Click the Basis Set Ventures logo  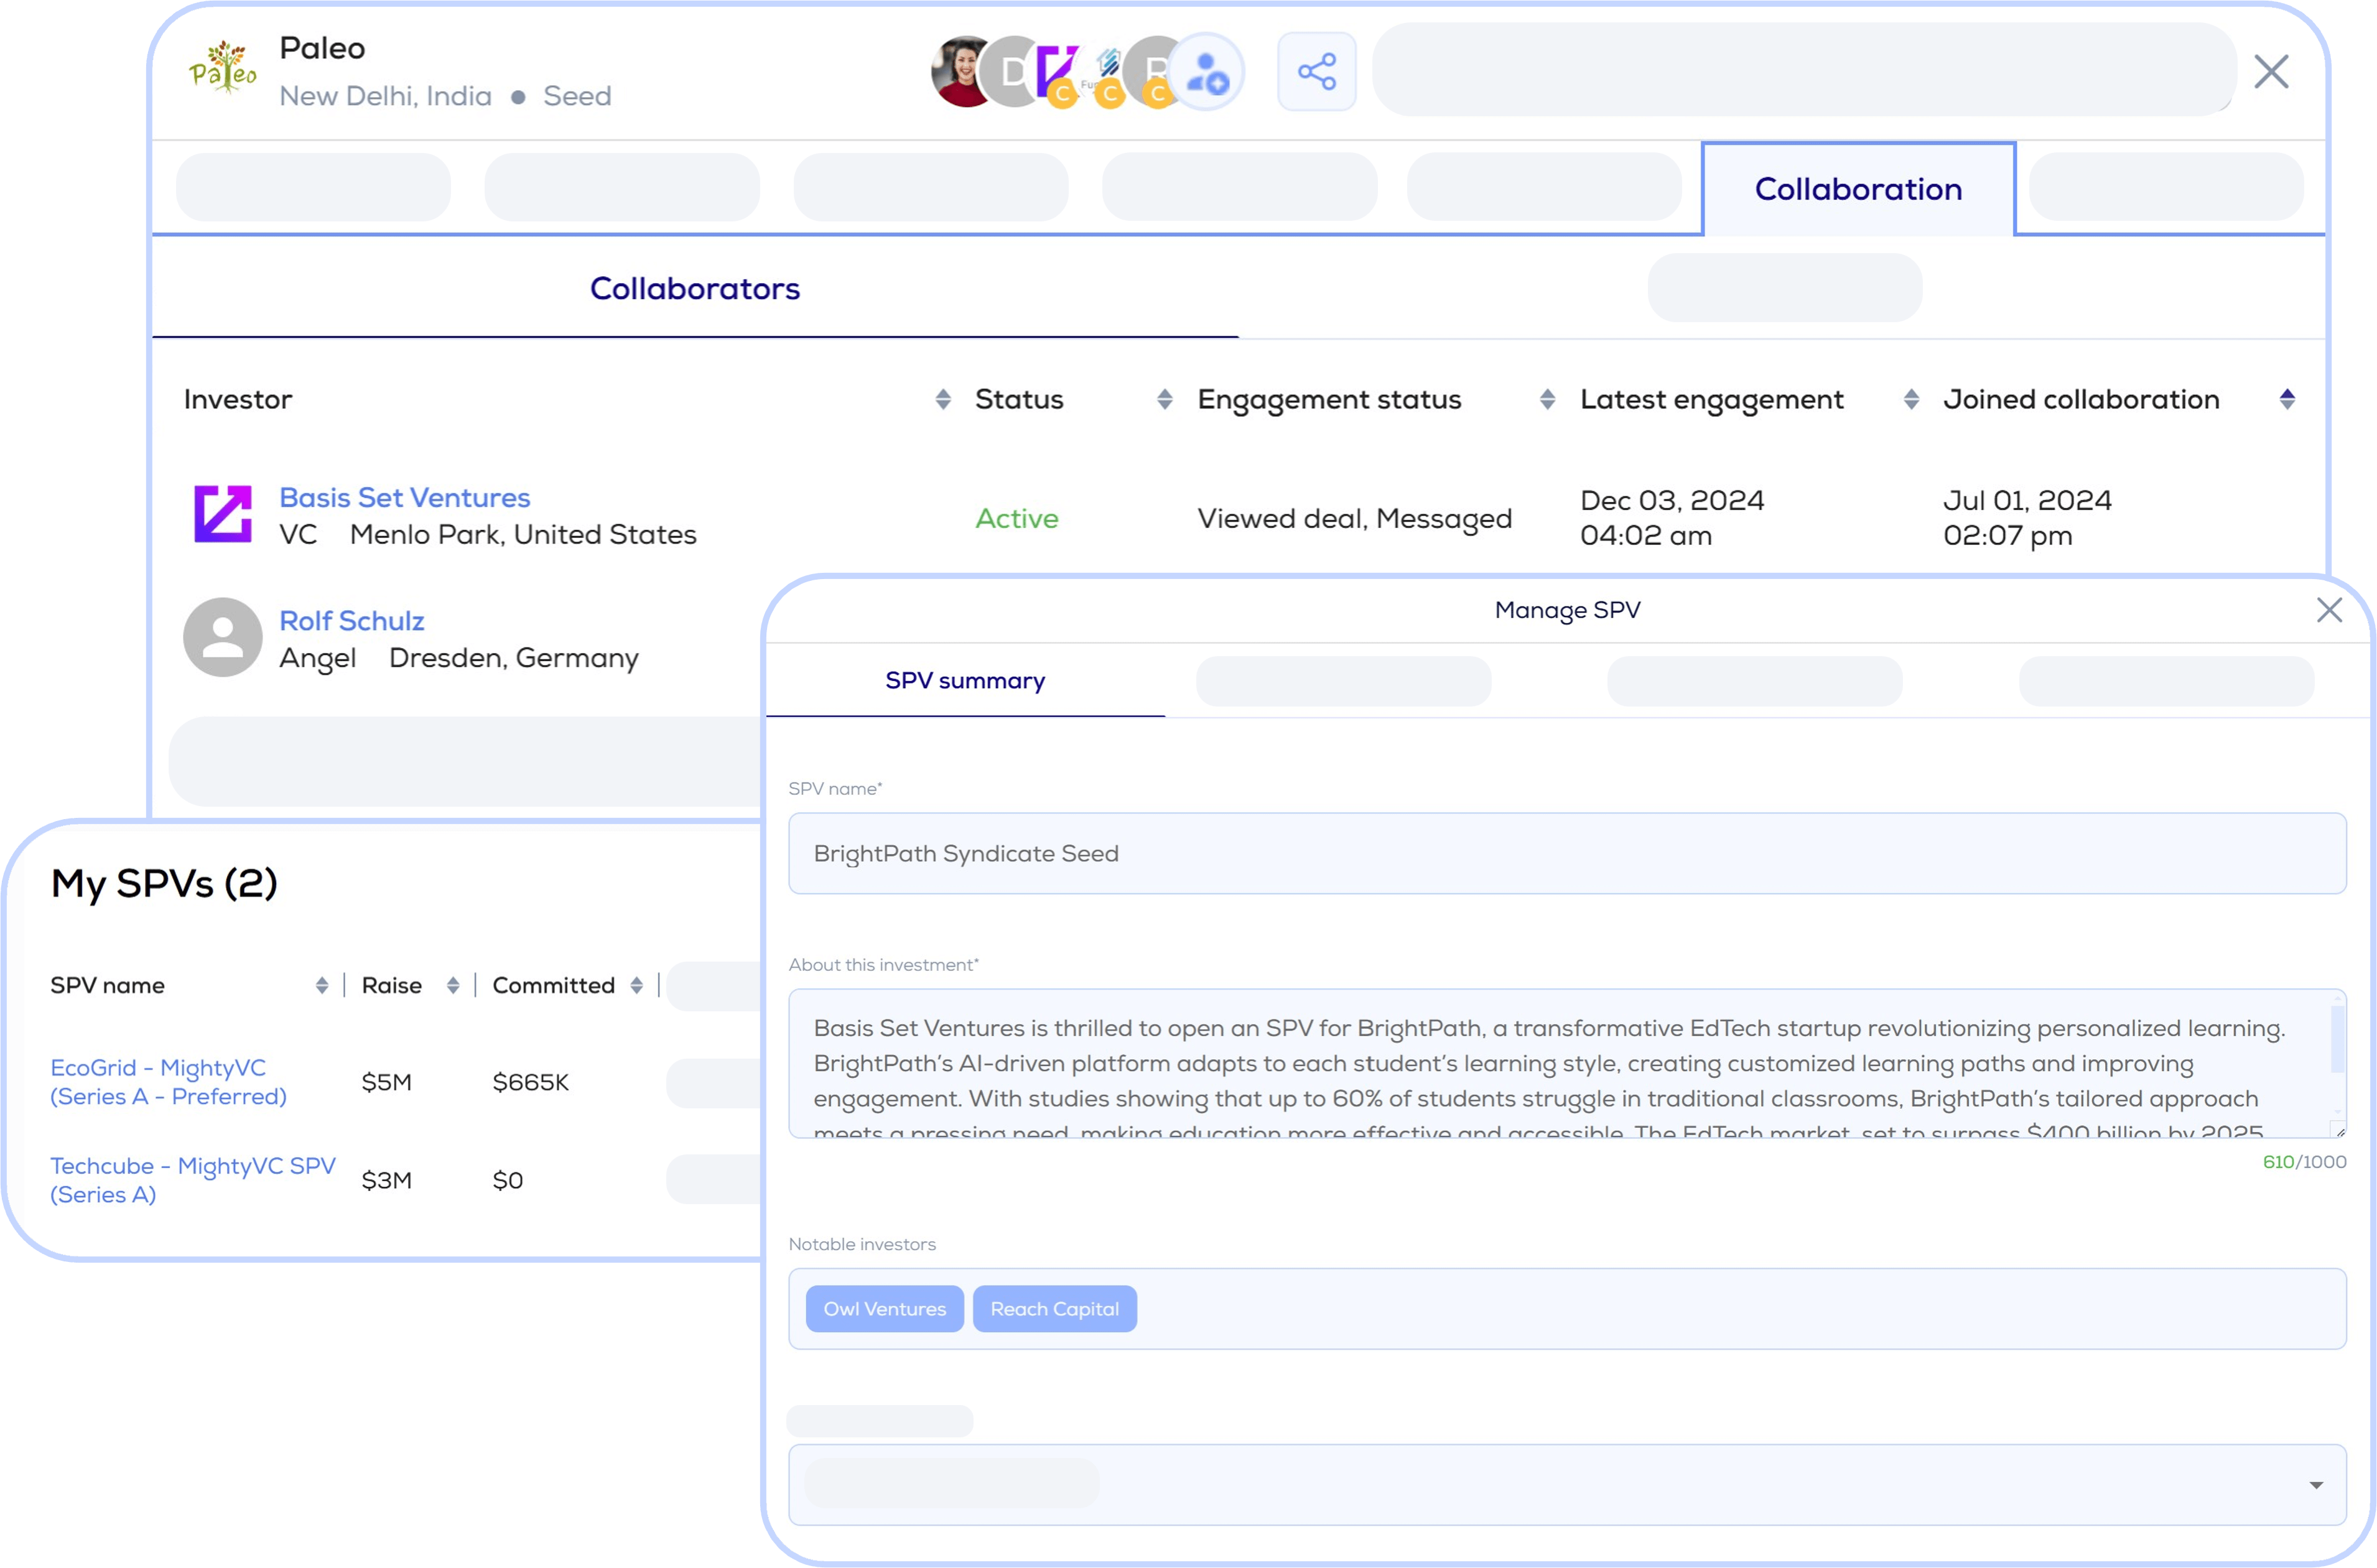[x=222, y=515]
